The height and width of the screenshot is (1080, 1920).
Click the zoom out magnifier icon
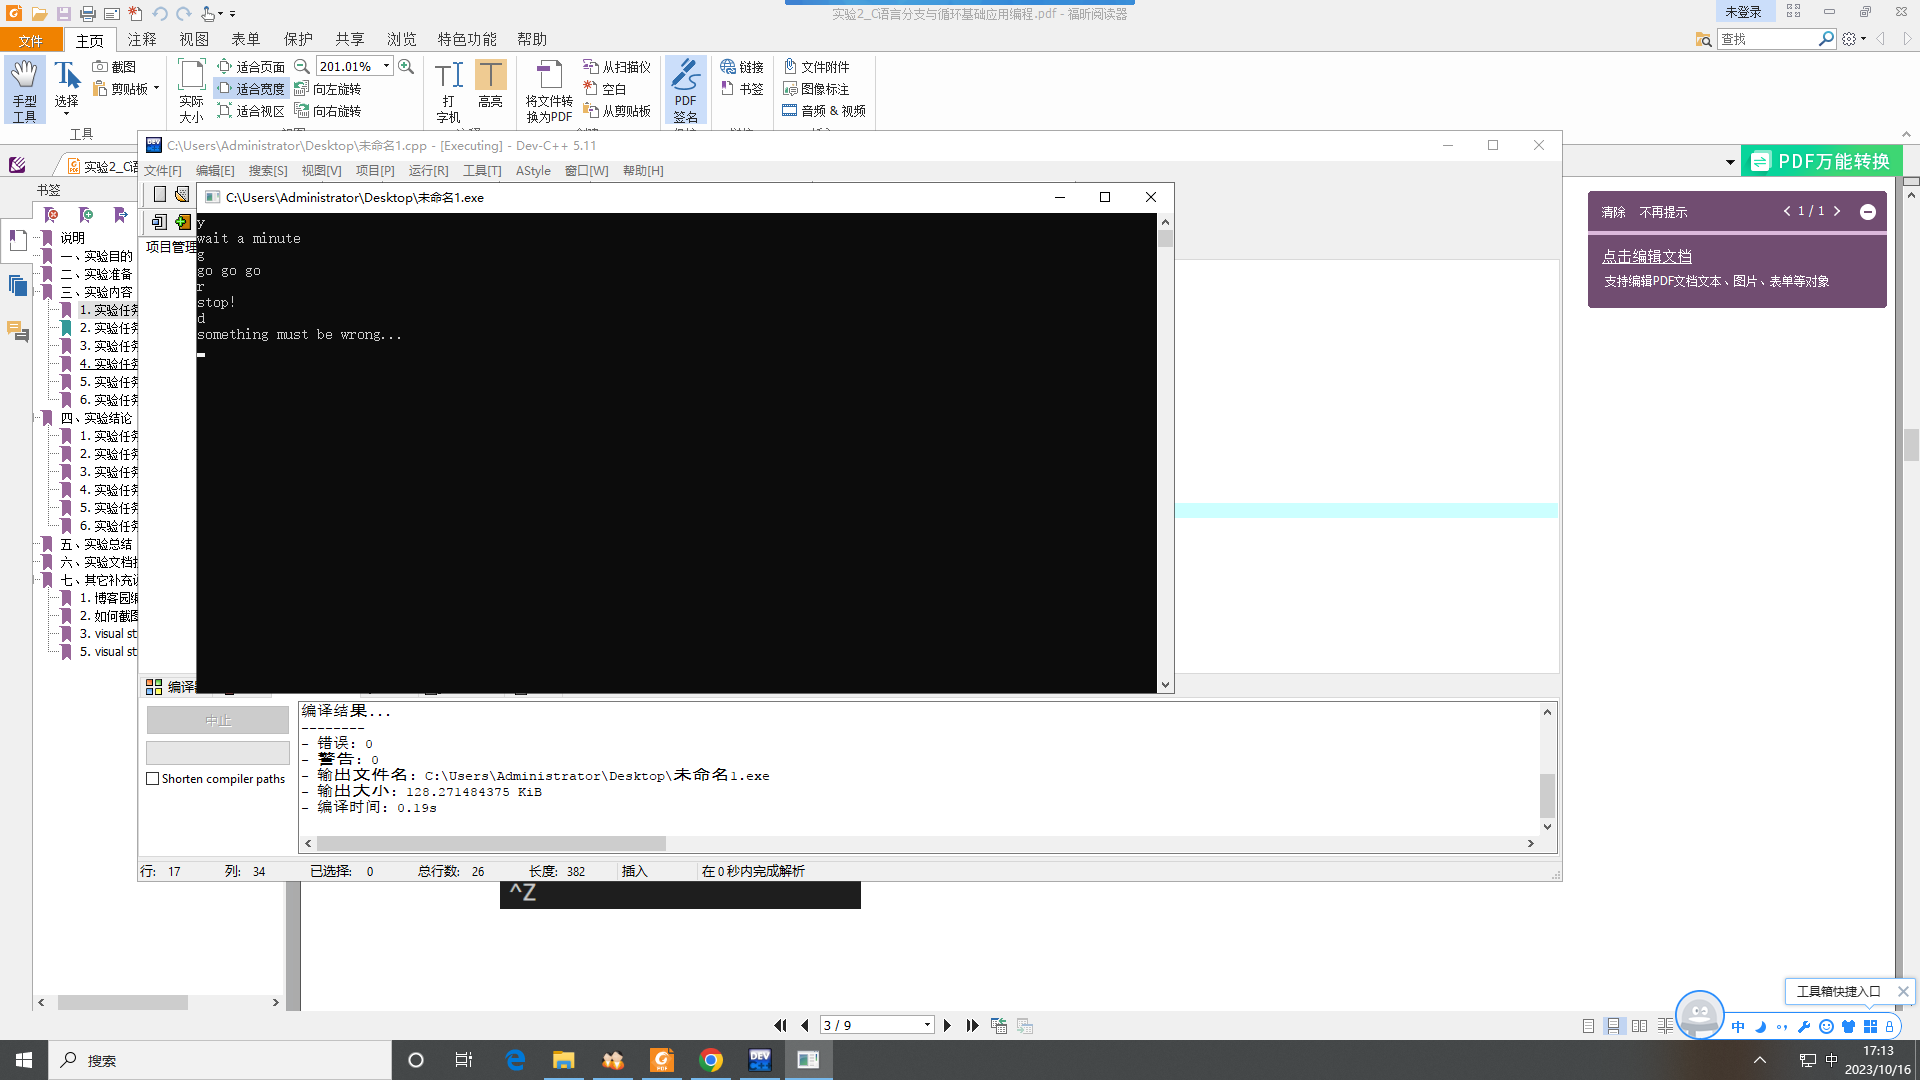[301, 66]
